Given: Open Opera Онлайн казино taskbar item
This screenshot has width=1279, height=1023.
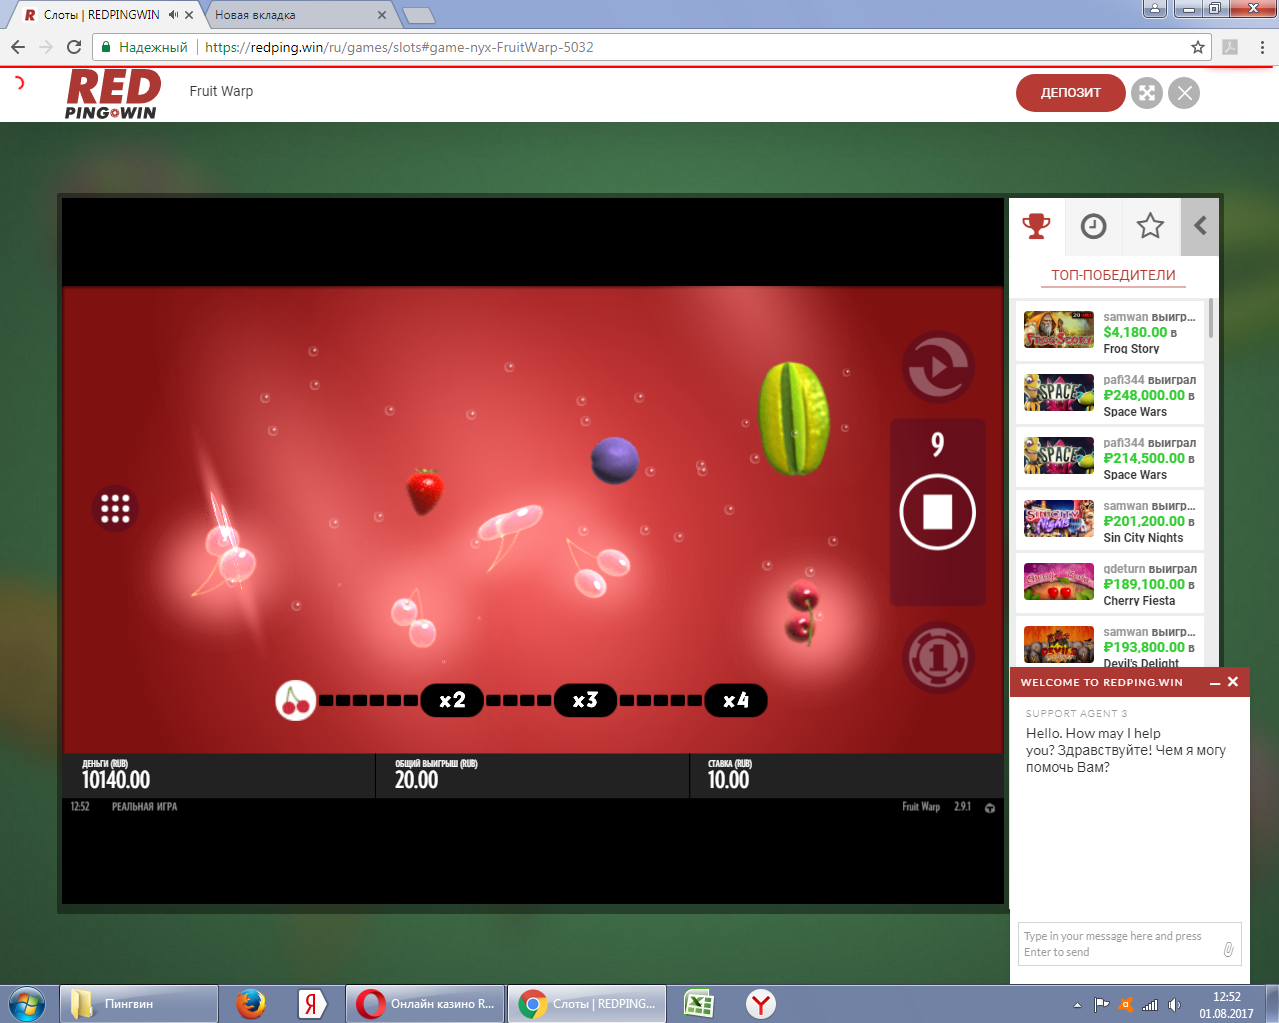Looking at the screenshot, I should coord(426,1004).
